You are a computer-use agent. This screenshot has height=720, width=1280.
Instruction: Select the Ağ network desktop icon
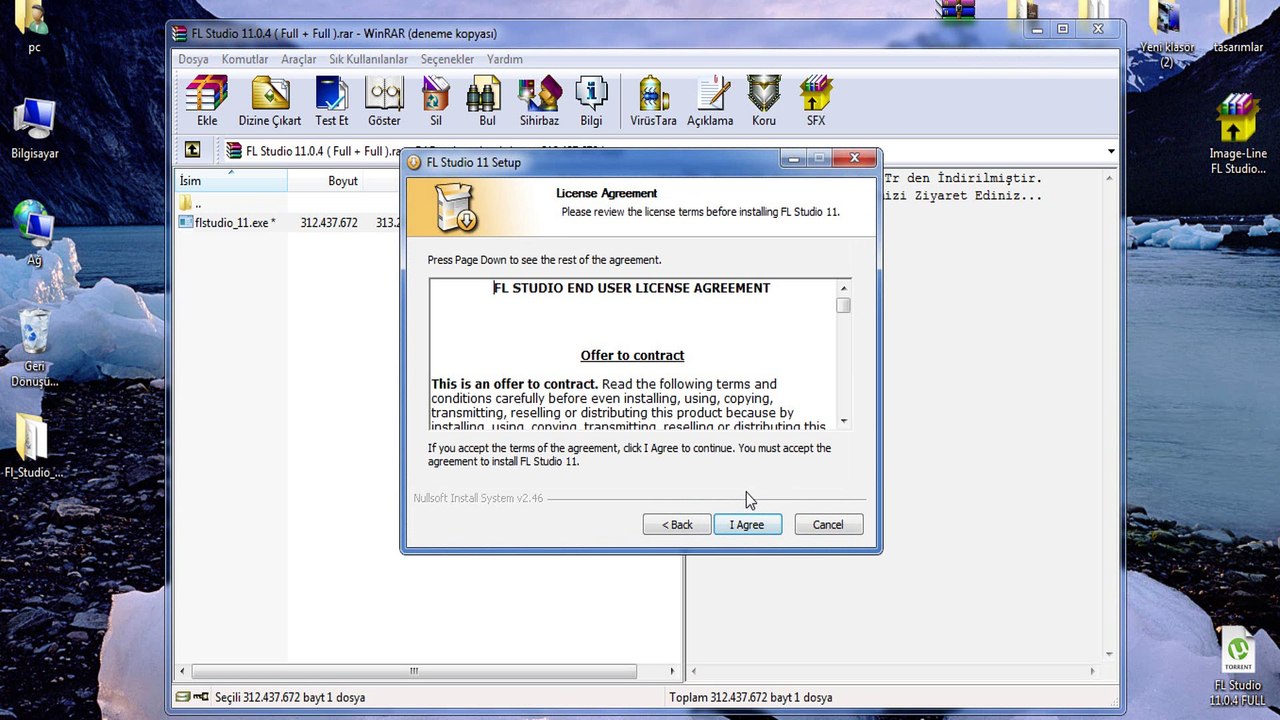click(x=34, y=233)
